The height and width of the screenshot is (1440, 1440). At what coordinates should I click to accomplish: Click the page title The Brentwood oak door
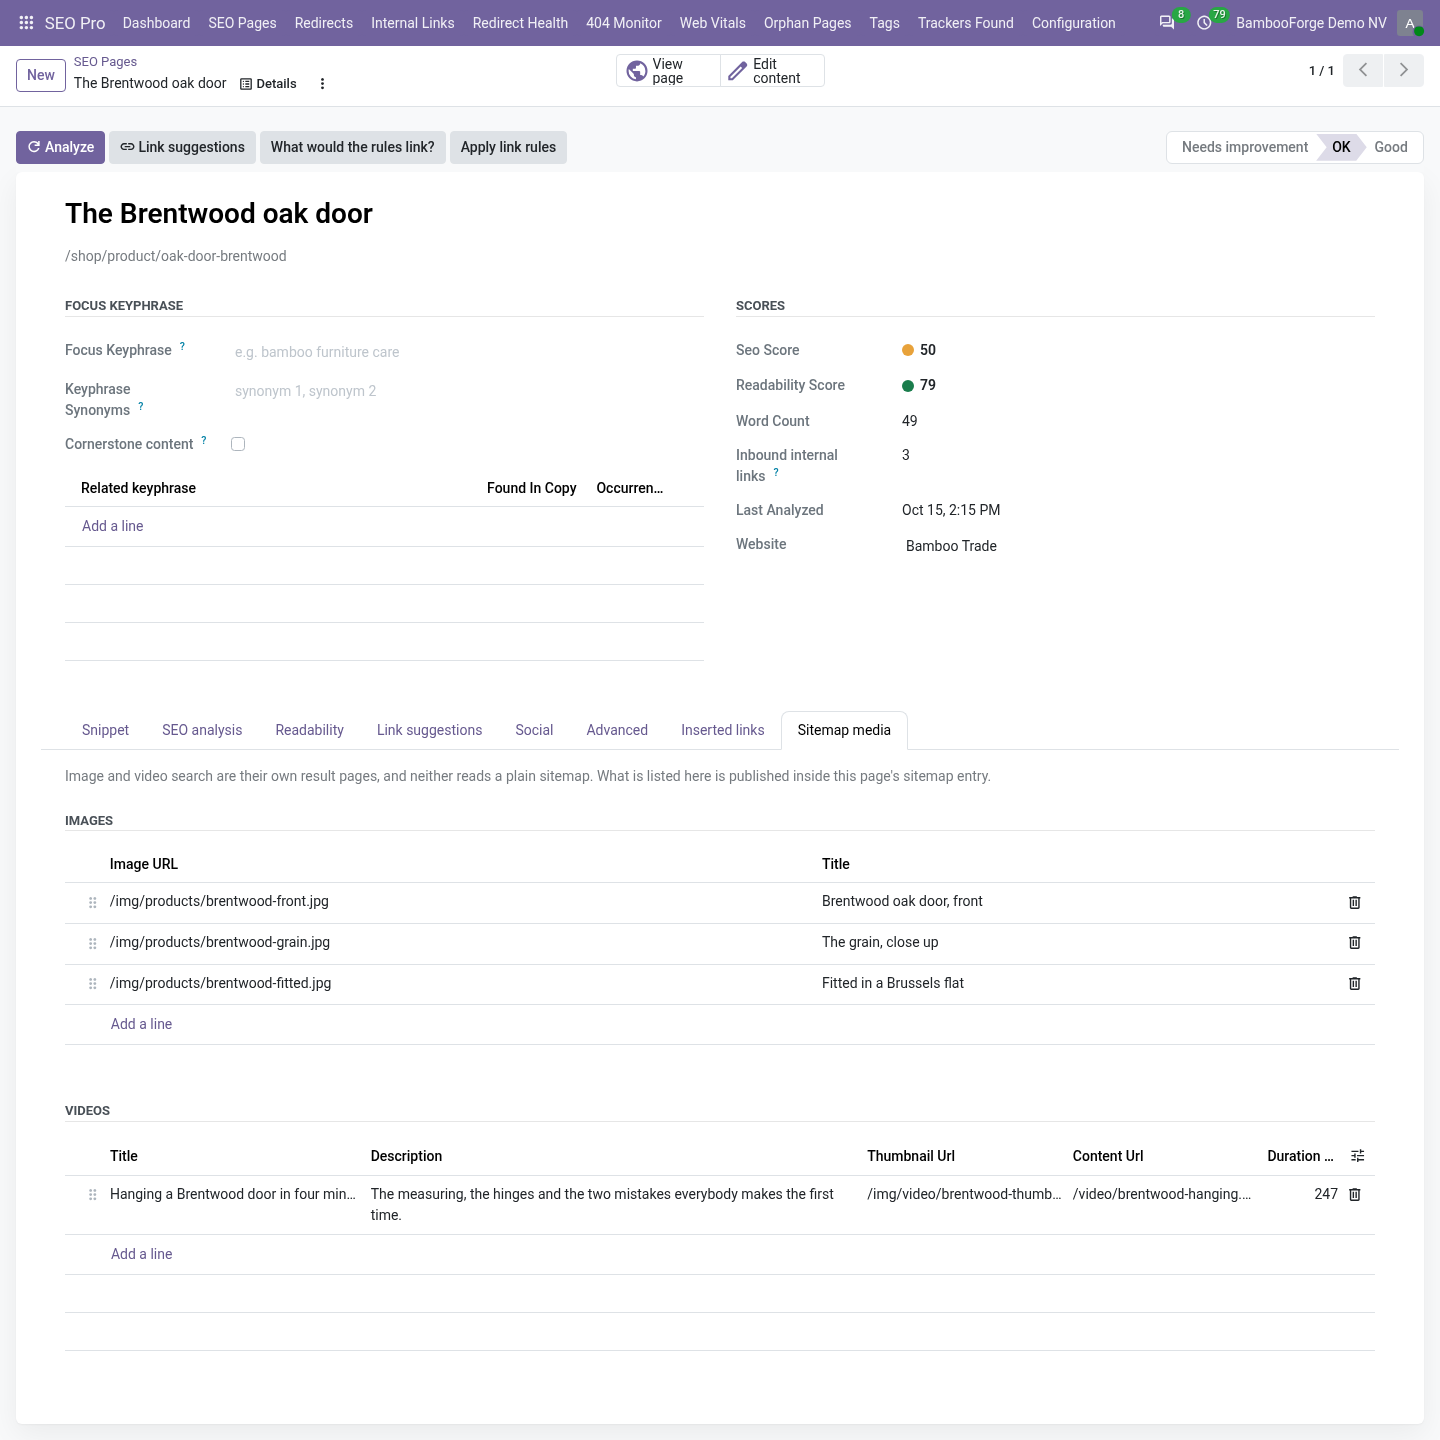(219, 213)
